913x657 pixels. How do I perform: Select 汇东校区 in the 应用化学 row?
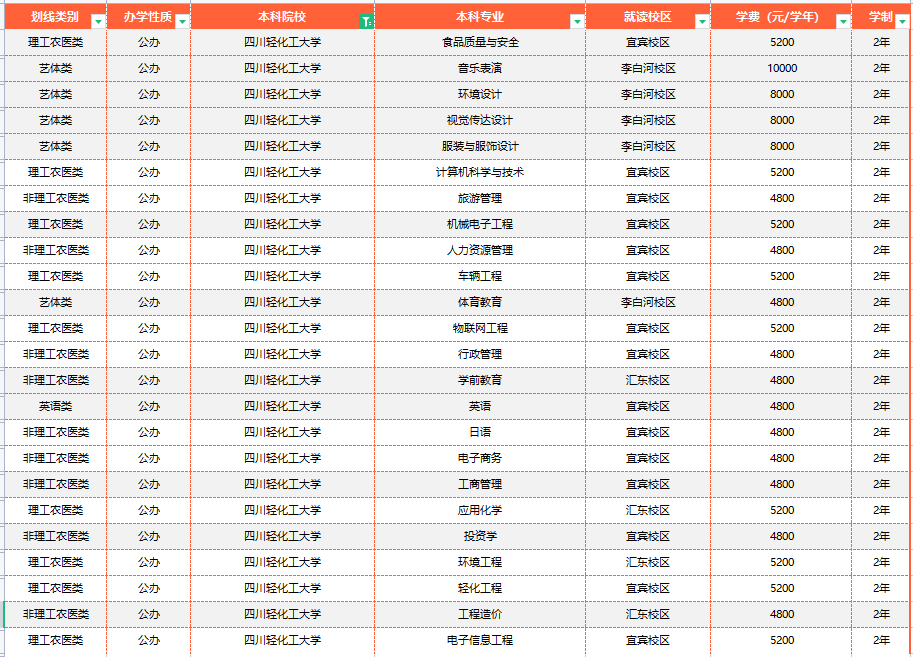(648, 510)
